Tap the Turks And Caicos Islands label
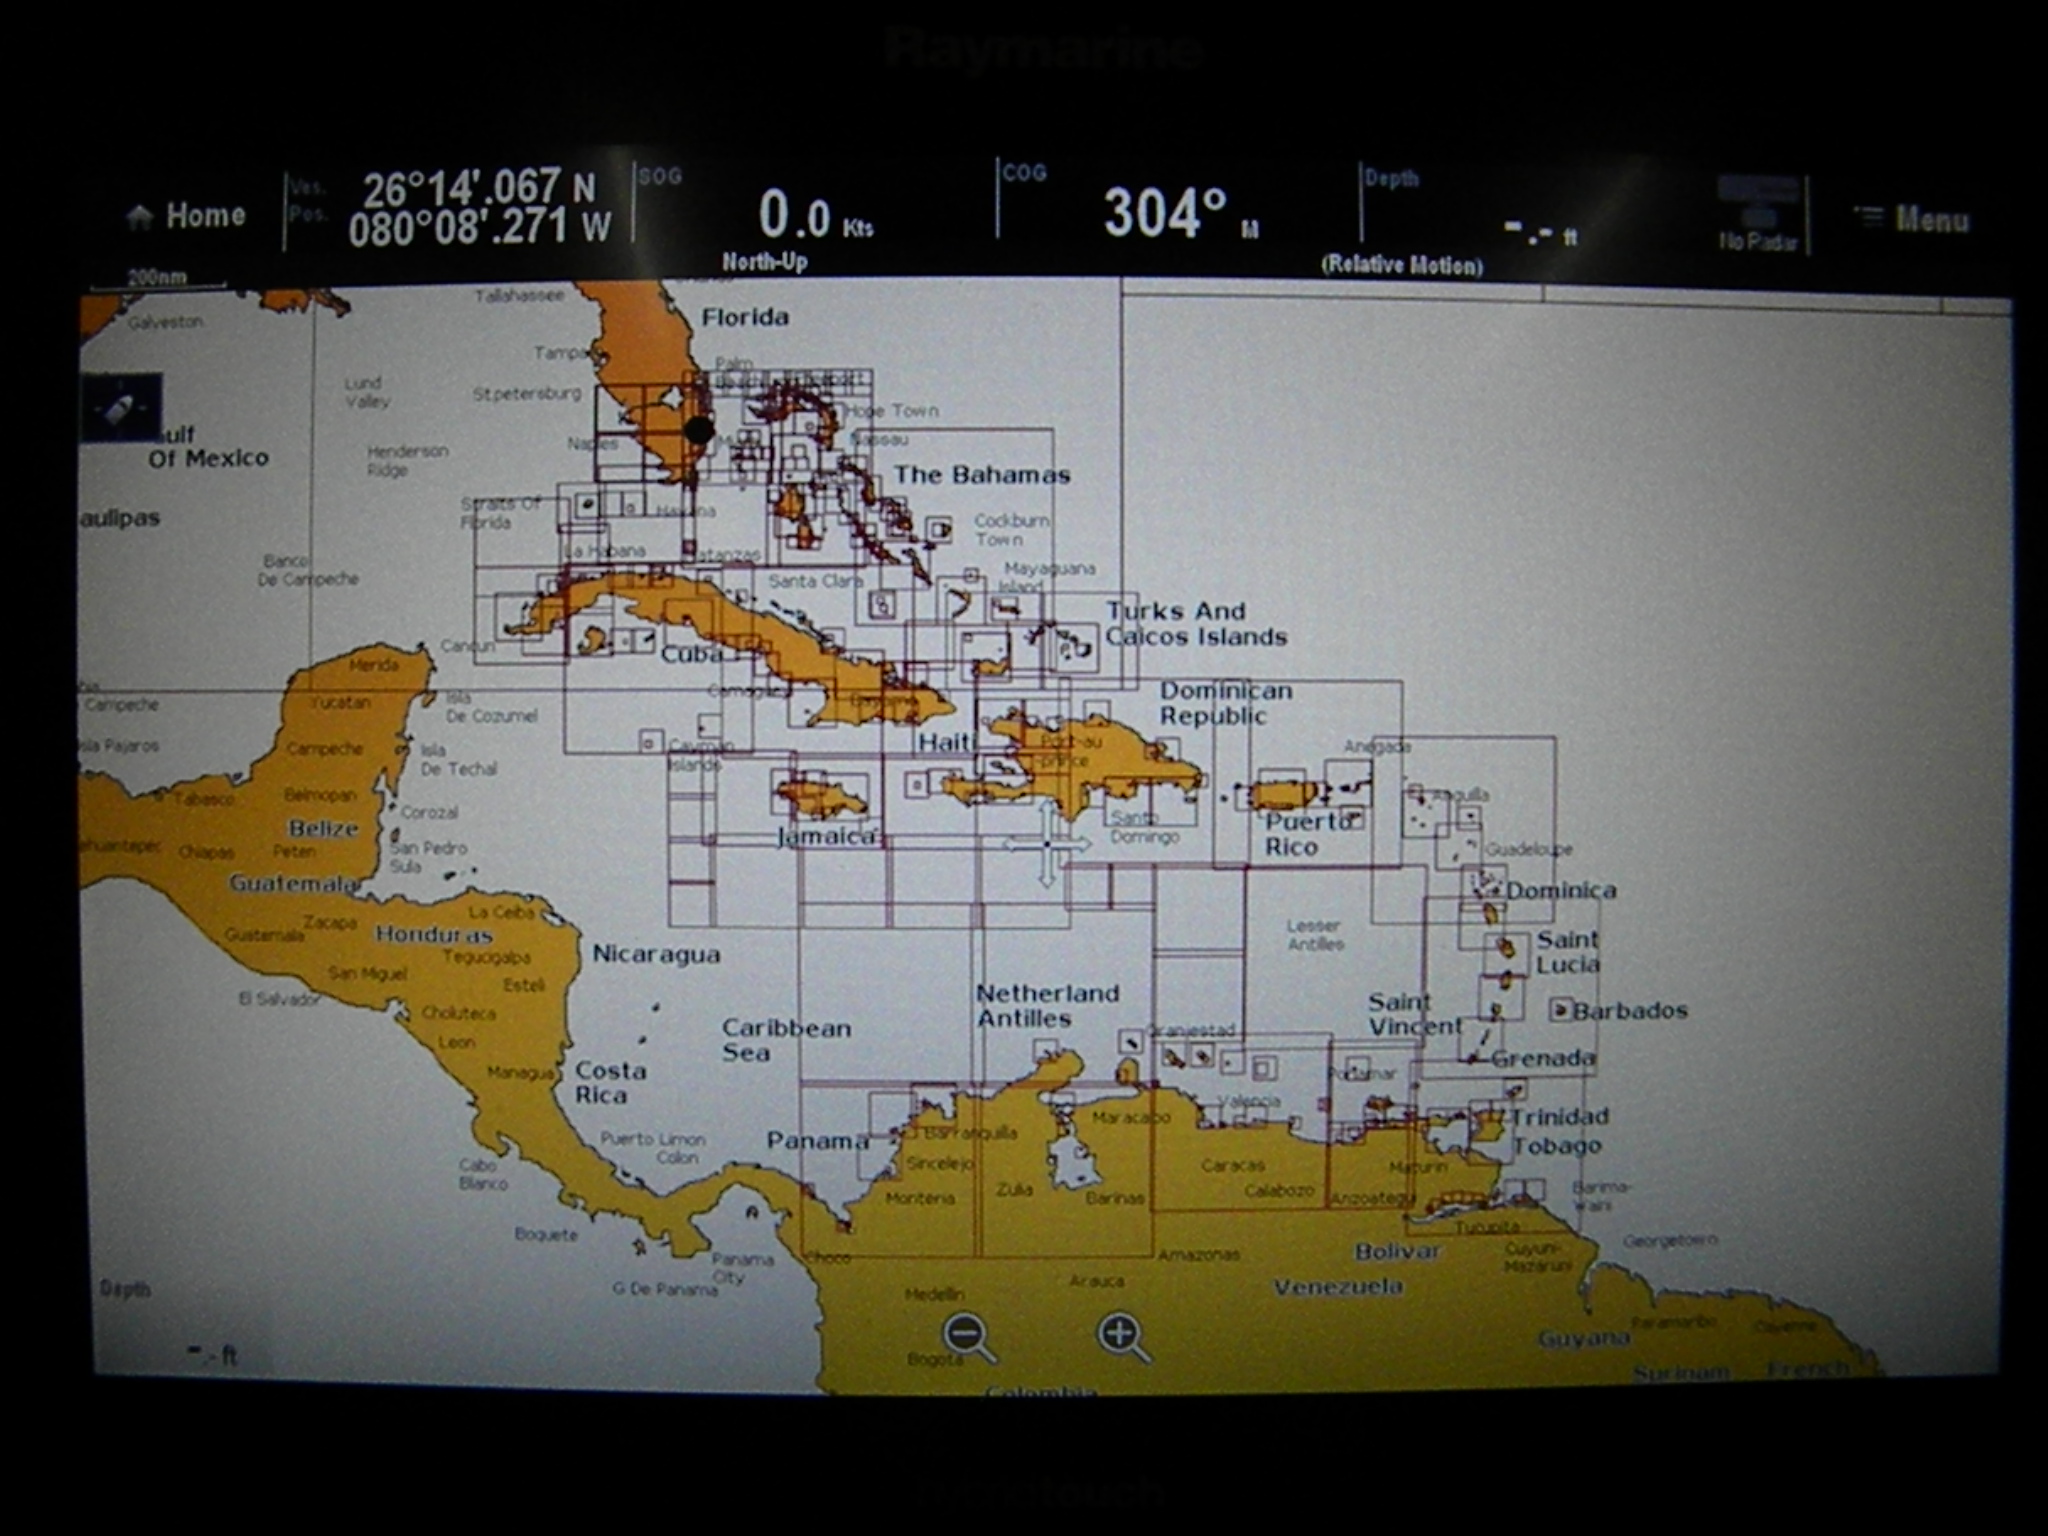The image size is (2048, 1536). (1196, 624)
